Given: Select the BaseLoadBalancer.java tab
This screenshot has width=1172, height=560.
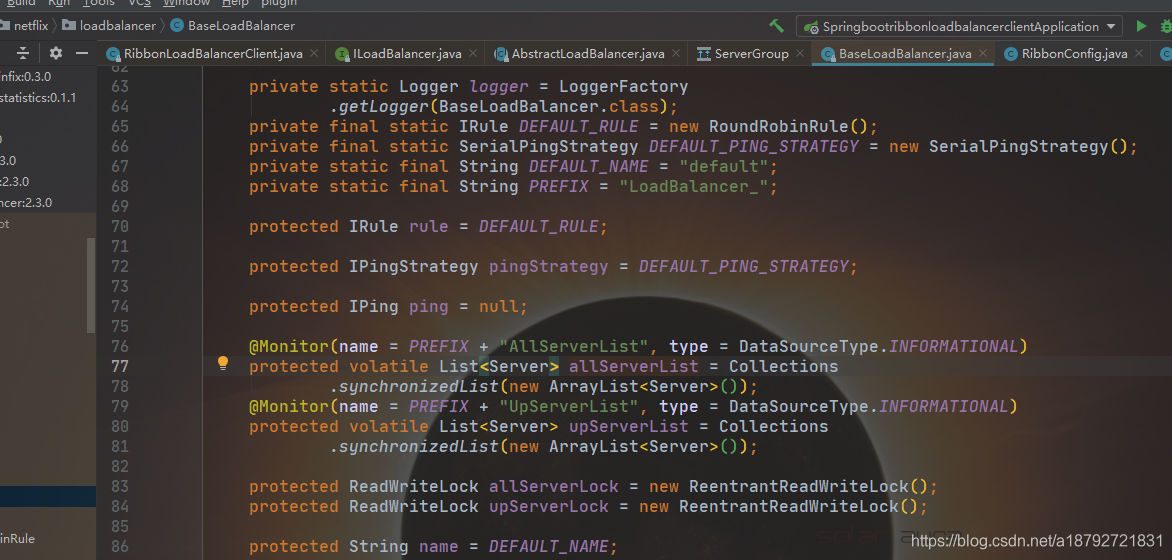Looking at the screenshot, I should (x=904, y=54).
